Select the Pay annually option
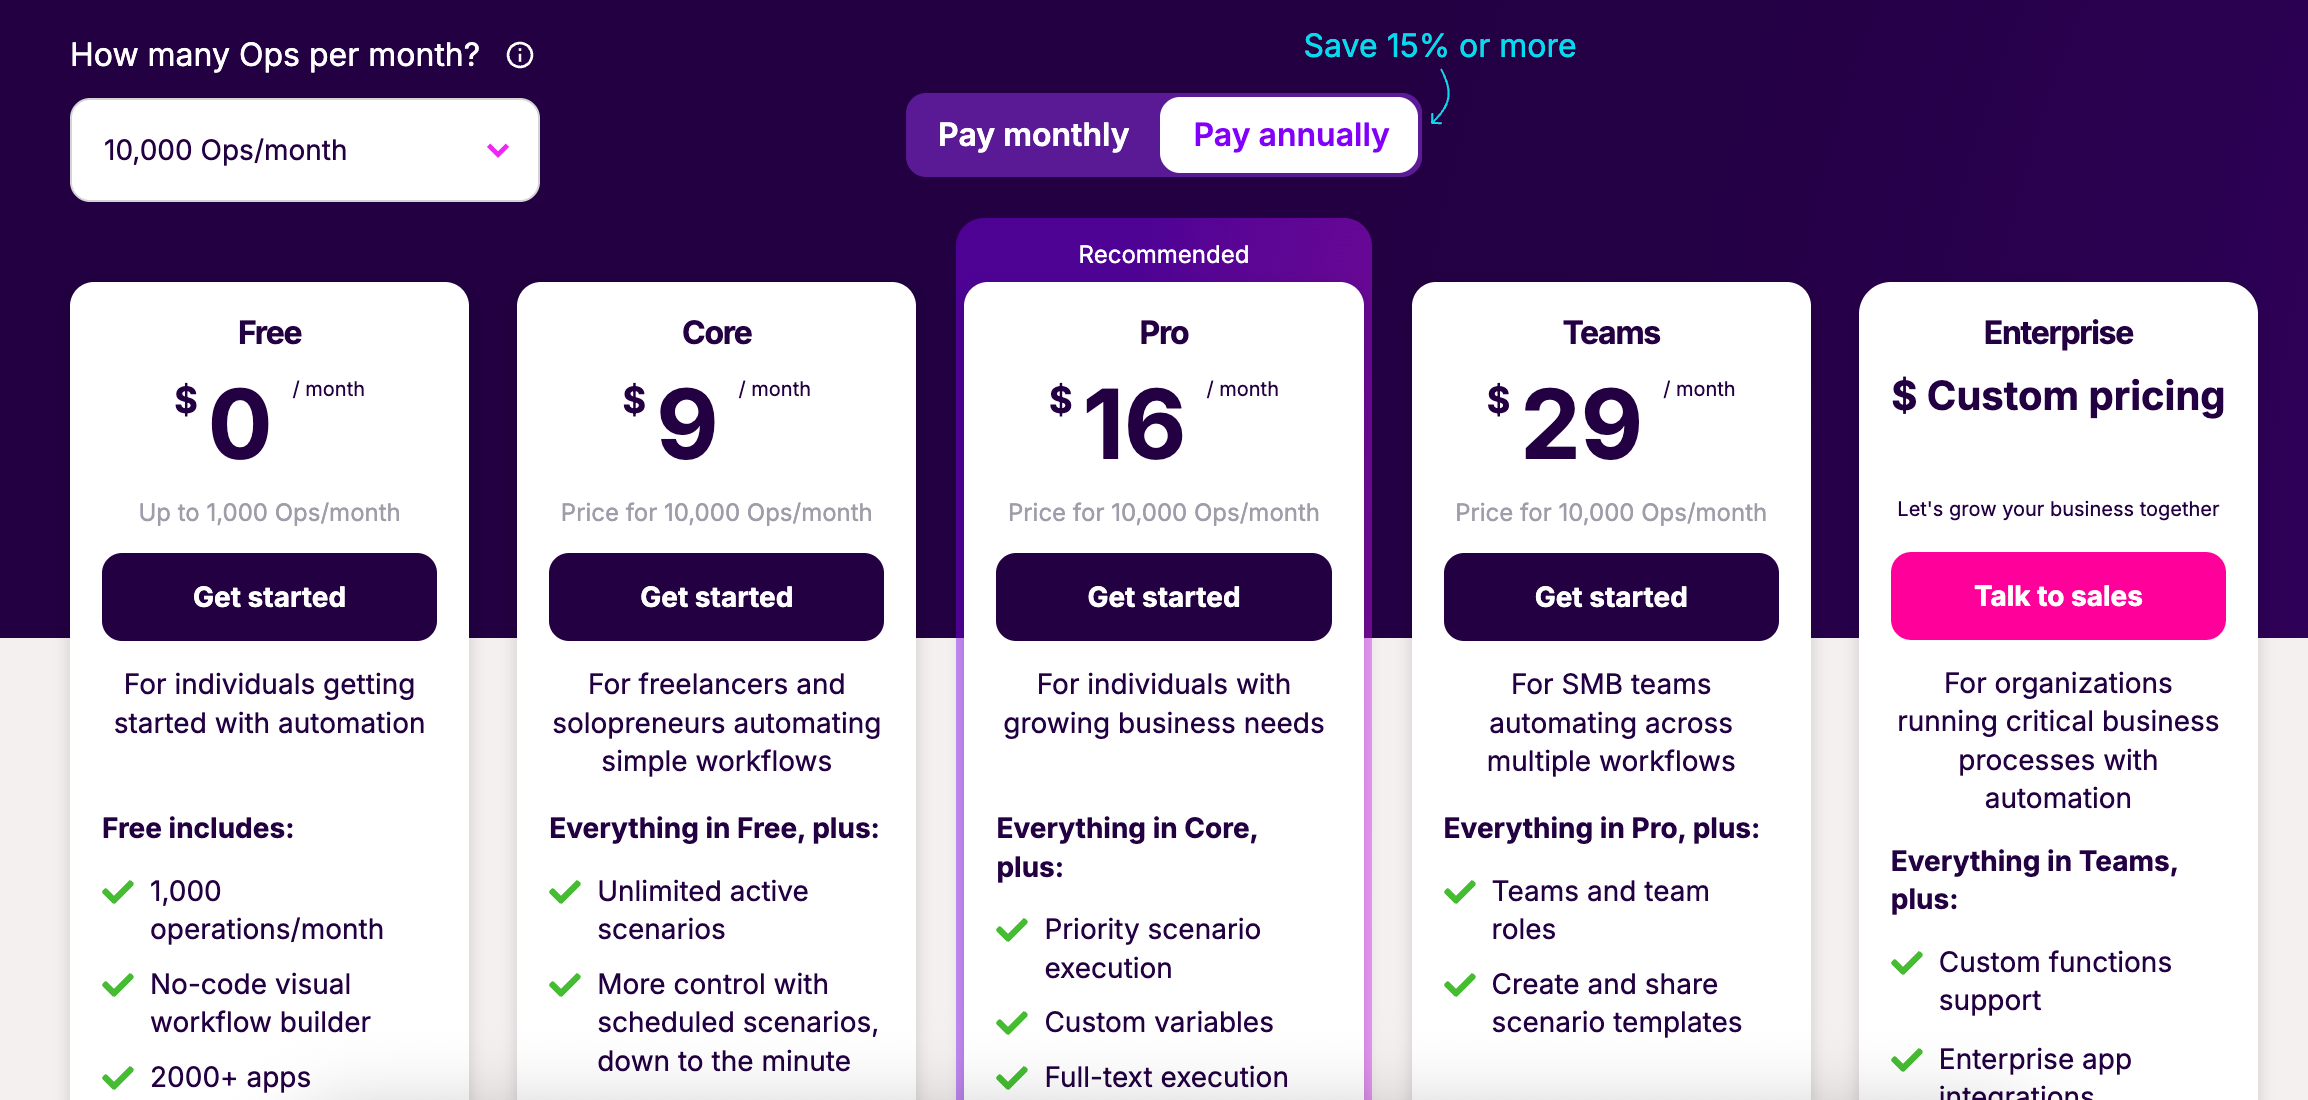 point(1290,135)
